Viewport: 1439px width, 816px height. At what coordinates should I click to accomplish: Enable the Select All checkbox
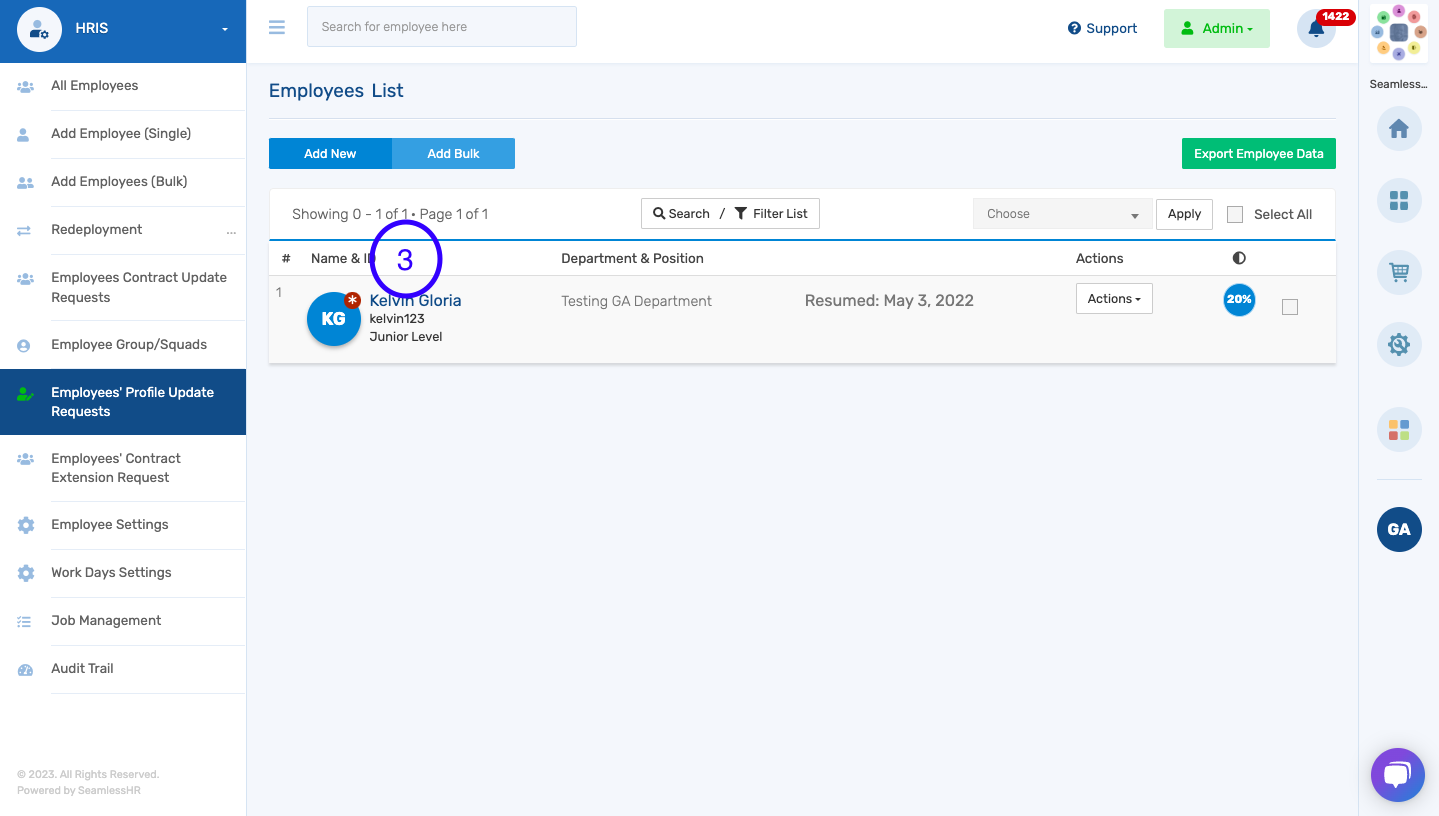[1234, 214]
